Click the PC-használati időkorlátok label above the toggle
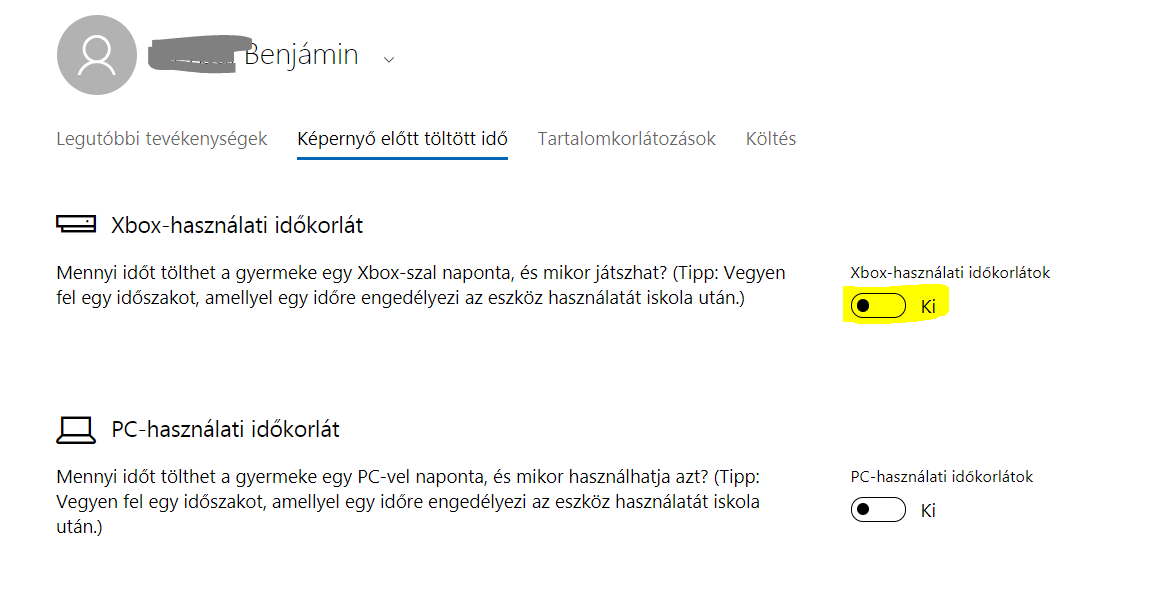1151x610 pixels. pos(941,477)
